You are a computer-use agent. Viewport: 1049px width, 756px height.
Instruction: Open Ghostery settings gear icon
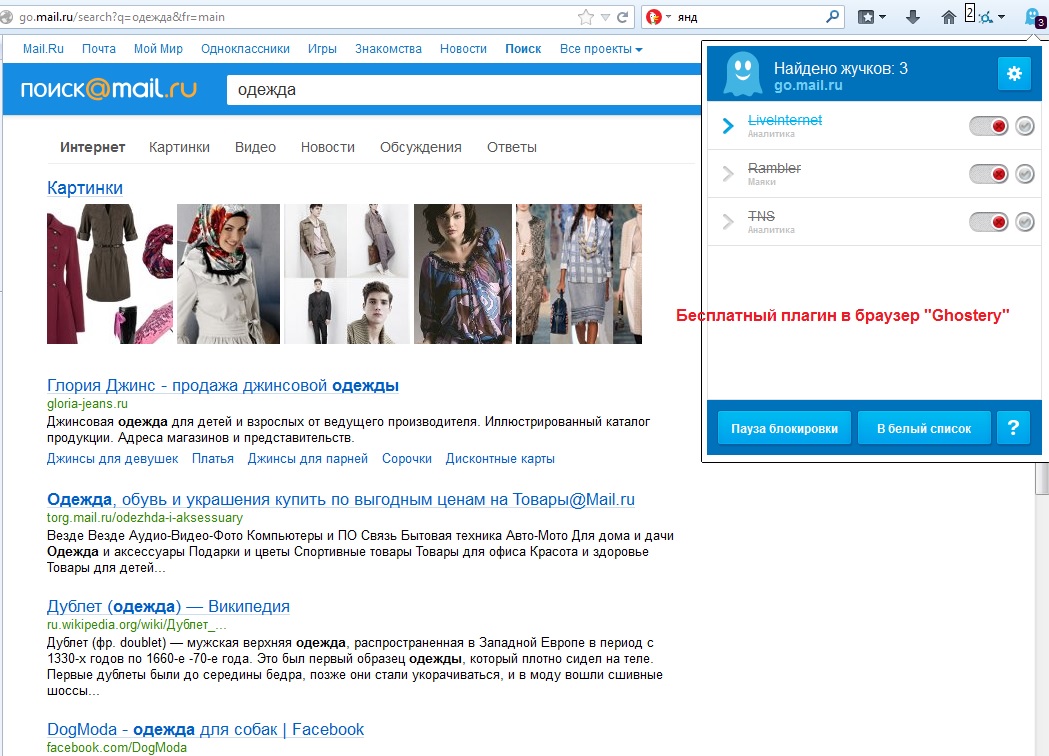point(1014,74)
